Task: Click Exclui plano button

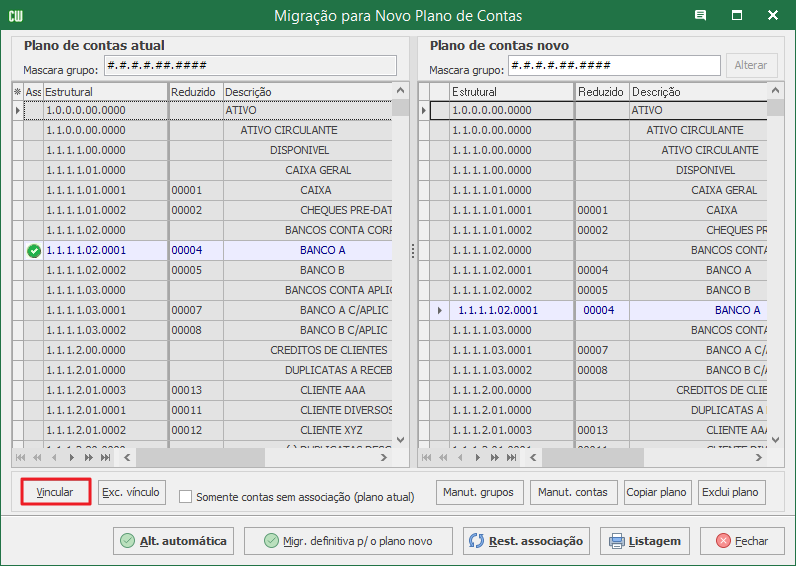Action: 732,492
